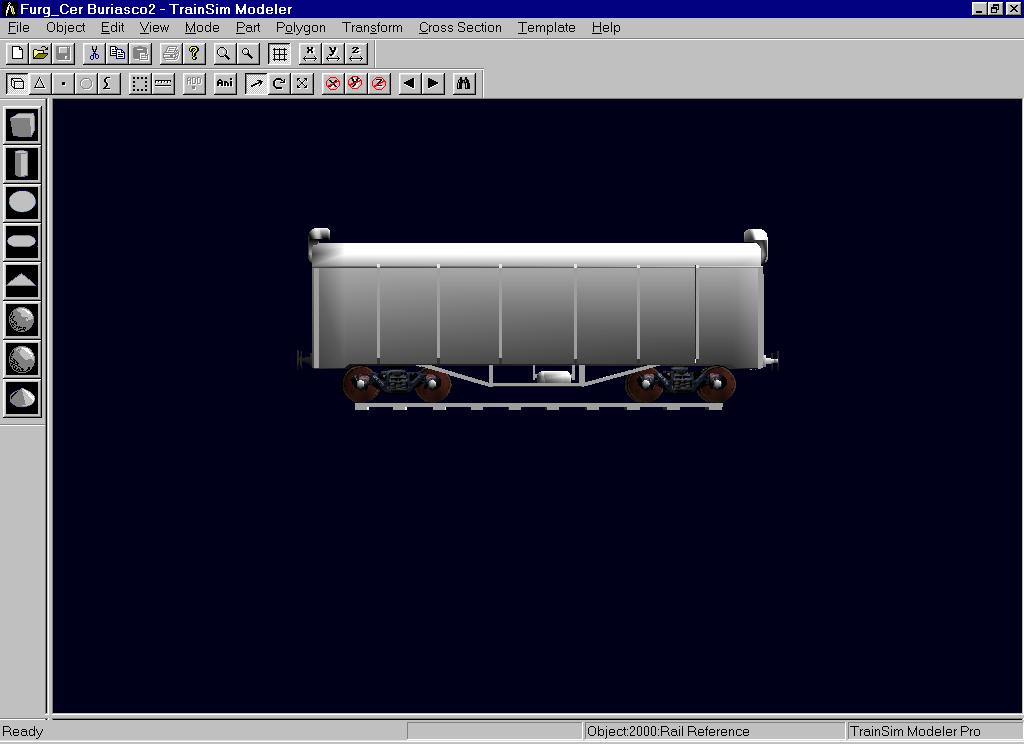Click the binoculars find icon
Viewport: 1024px width, 744px height.
click(x=463, y=83)
